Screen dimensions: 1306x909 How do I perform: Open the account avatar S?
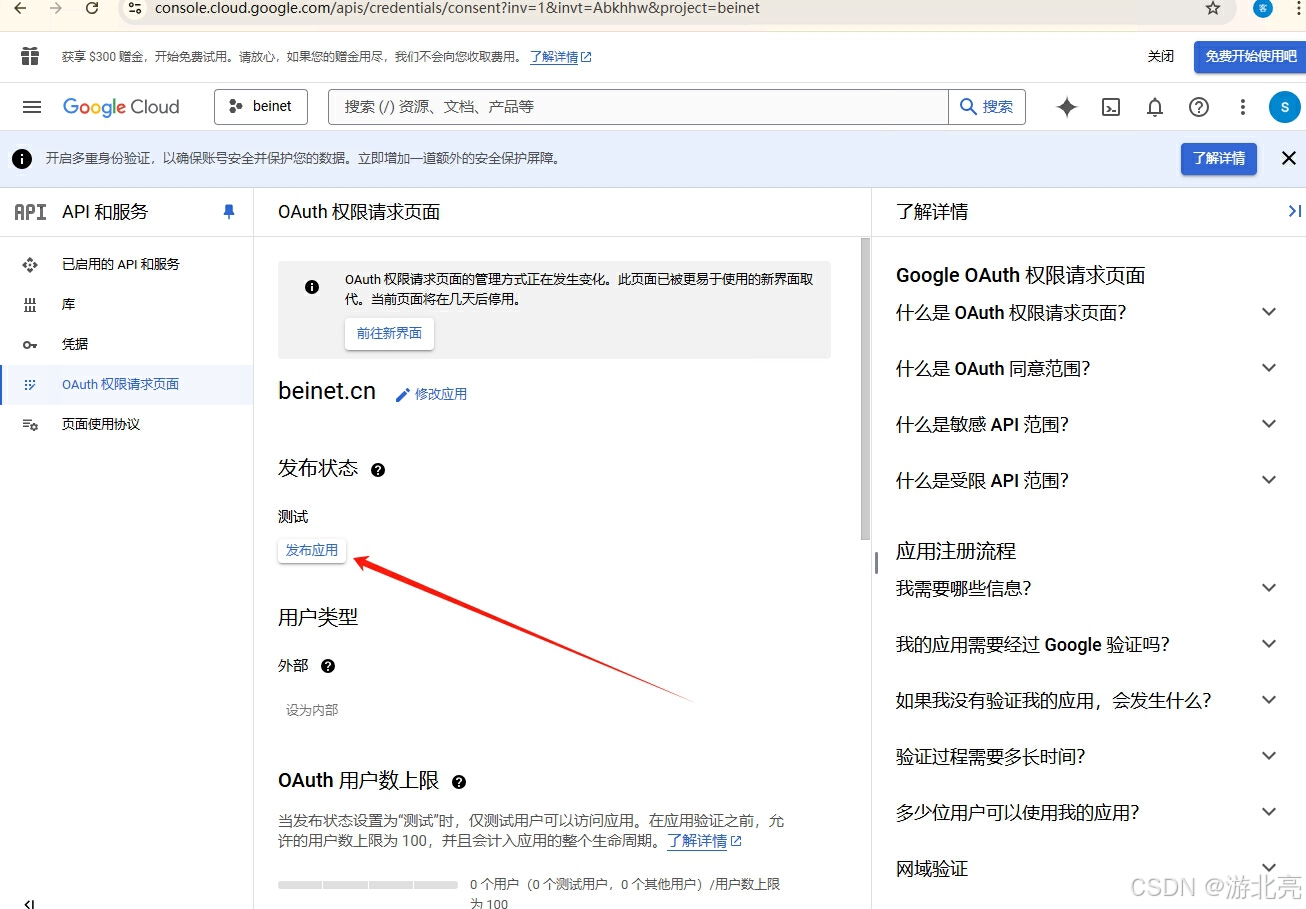1285,107
